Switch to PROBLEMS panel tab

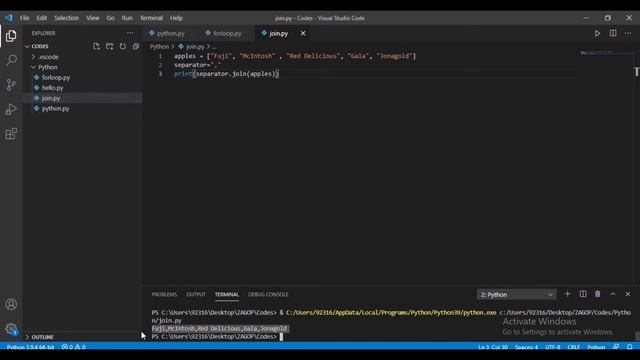164,294
